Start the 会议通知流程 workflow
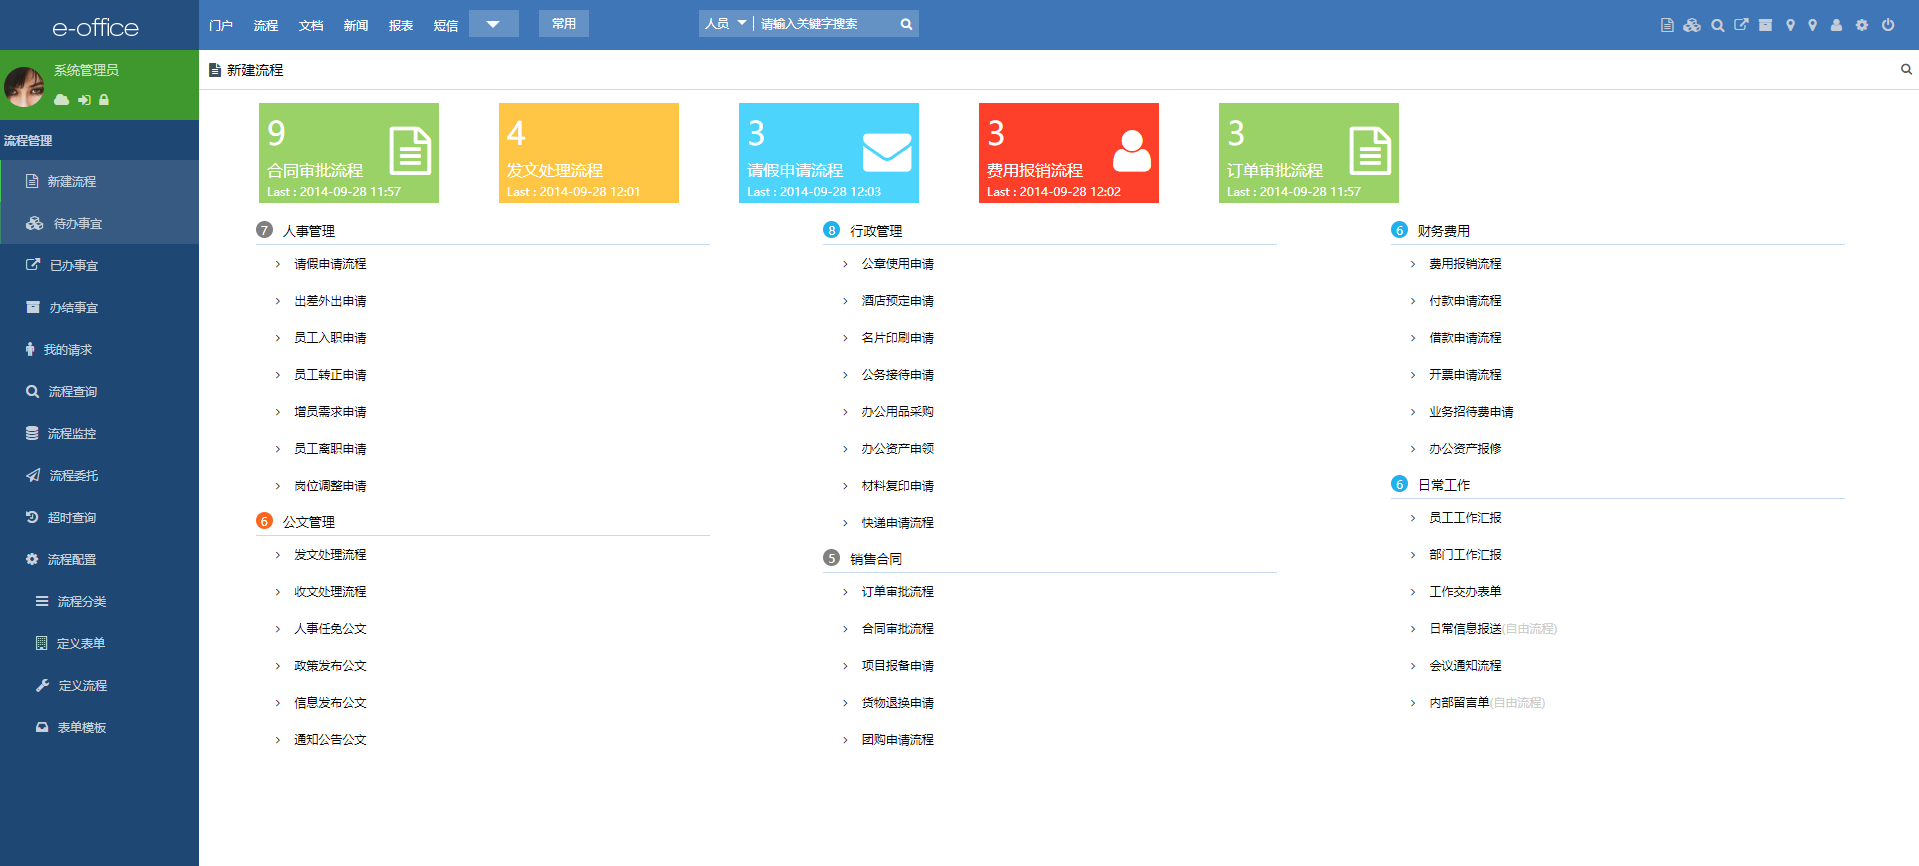The width and height of the screenshot is (1919, 866). point(1465,666)
